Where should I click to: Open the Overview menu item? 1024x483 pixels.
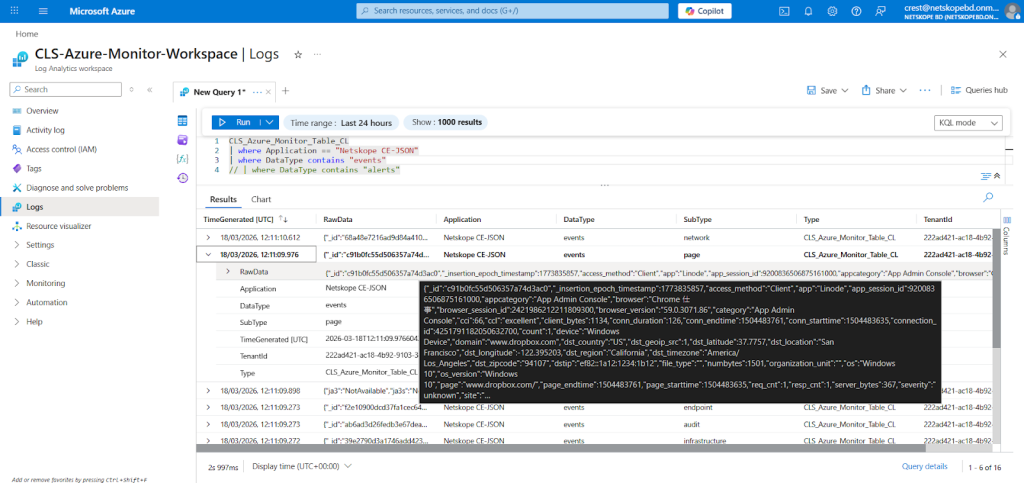tap(42, 111)
